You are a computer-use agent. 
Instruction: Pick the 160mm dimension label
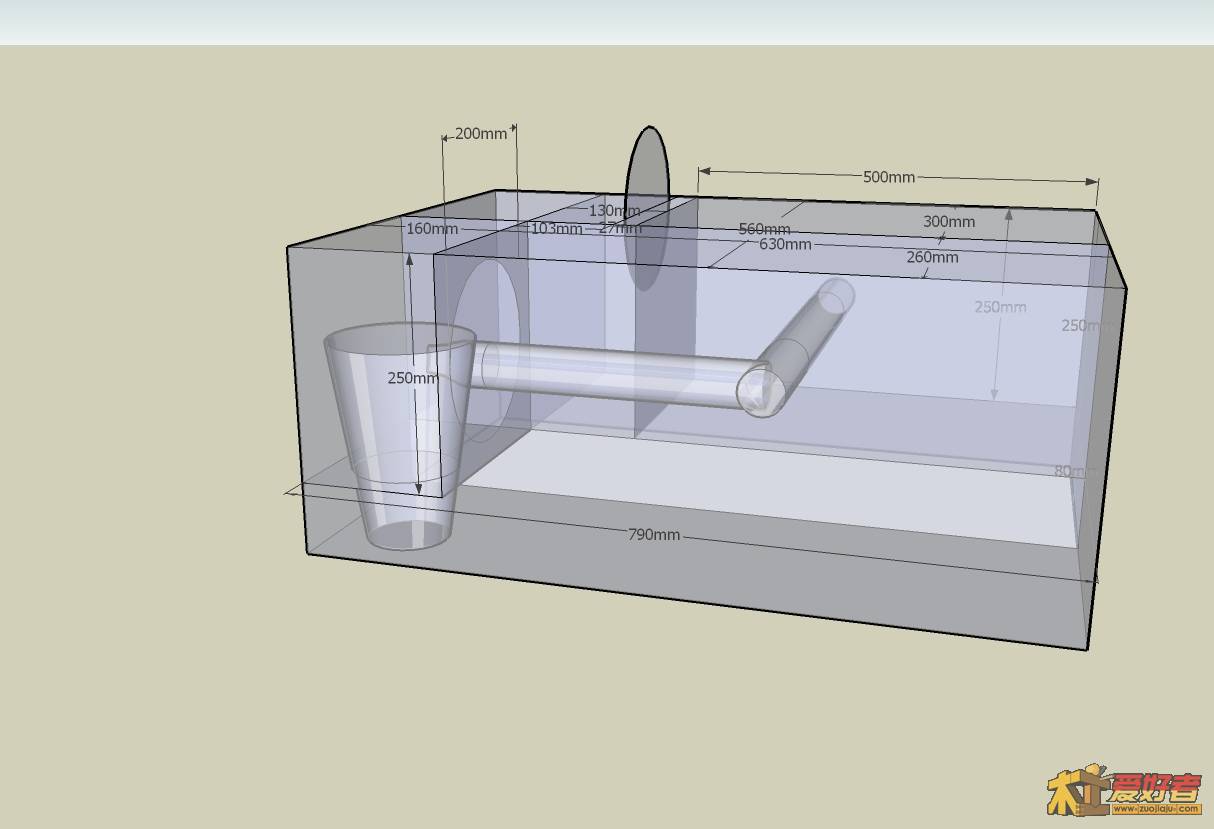pos(432,229)
